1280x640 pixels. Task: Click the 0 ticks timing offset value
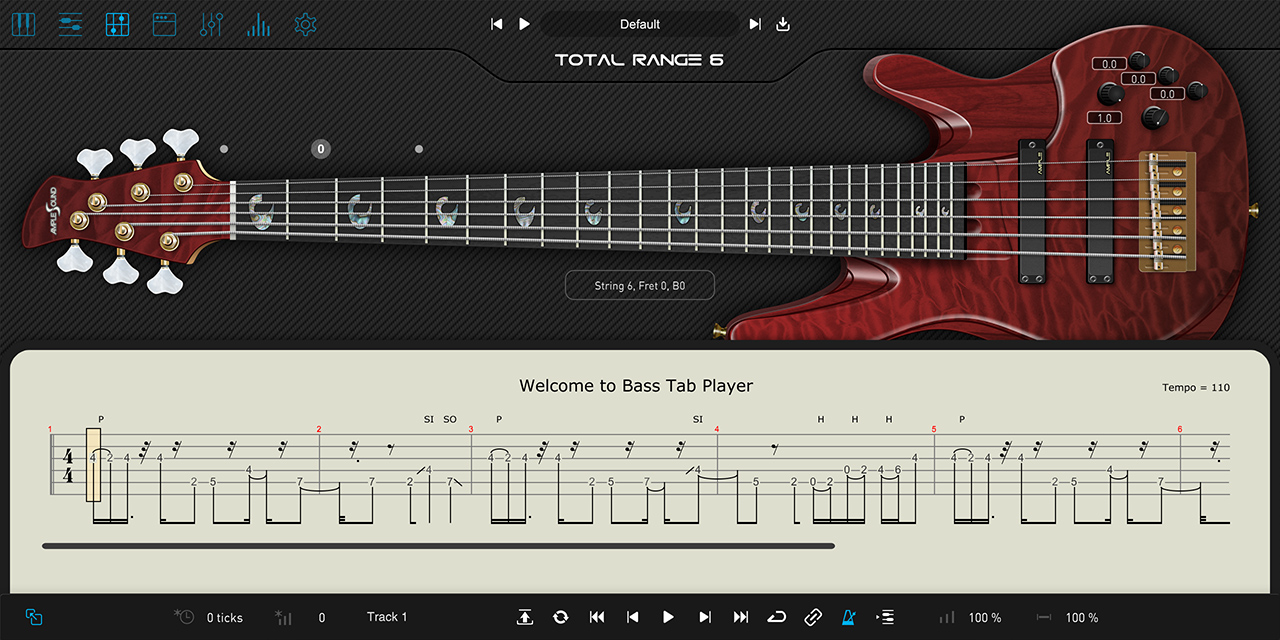point(225,618)
